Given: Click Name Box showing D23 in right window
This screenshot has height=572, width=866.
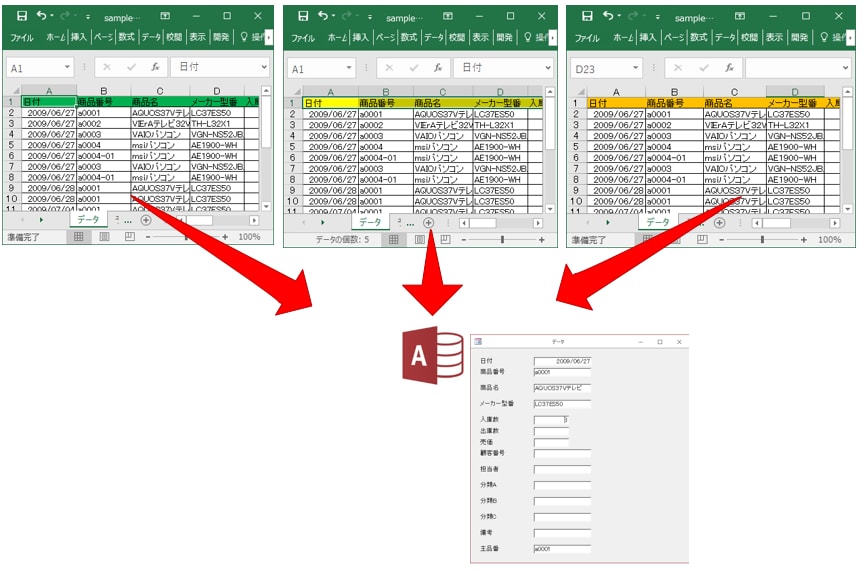Looking at the screenshot, I should pyautogui.click(x=600, y=68).
